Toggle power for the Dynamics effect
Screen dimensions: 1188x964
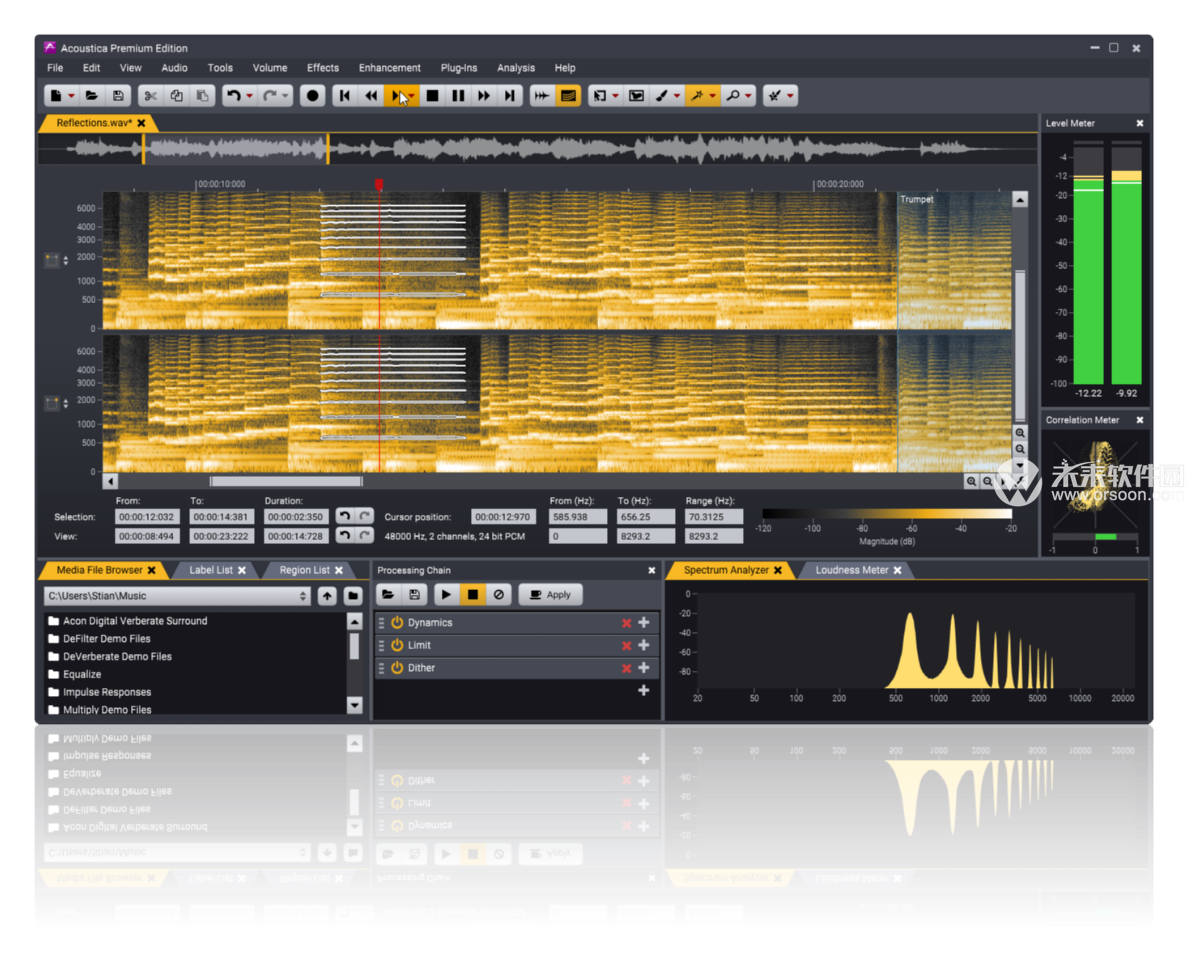(397, 622)
